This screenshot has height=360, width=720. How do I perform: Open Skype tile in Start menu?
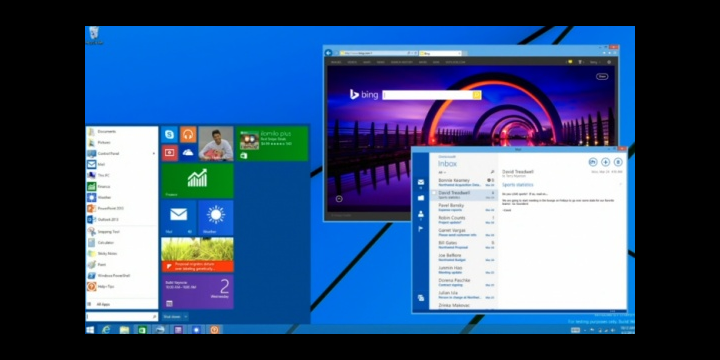(x=169, y=135)
